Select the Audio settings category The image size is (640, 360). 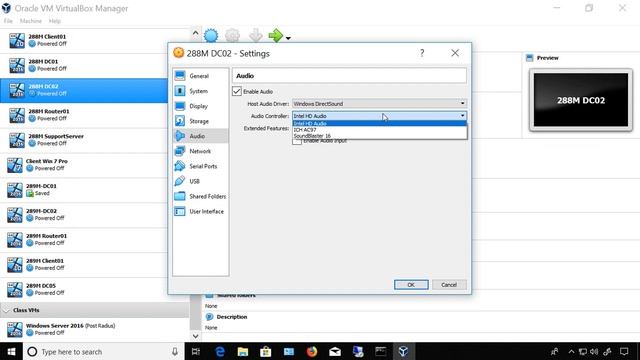(x=200, y=136)
